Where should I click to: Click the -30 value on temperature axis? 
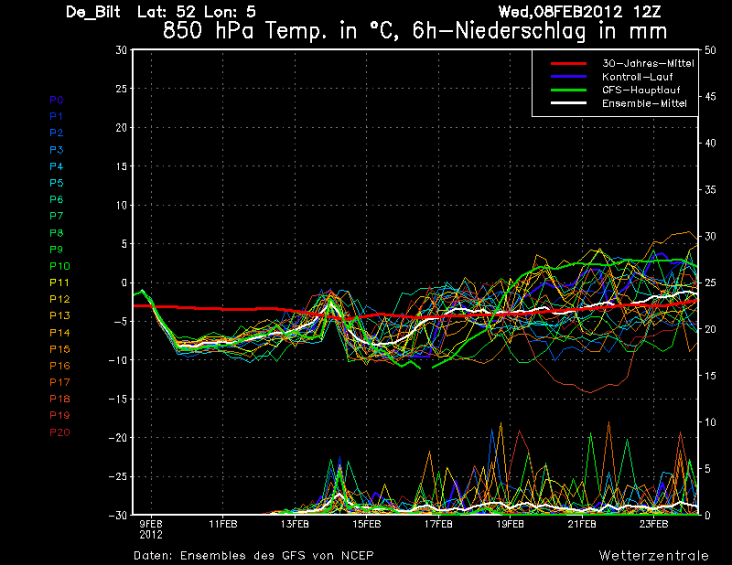point(118,515)
